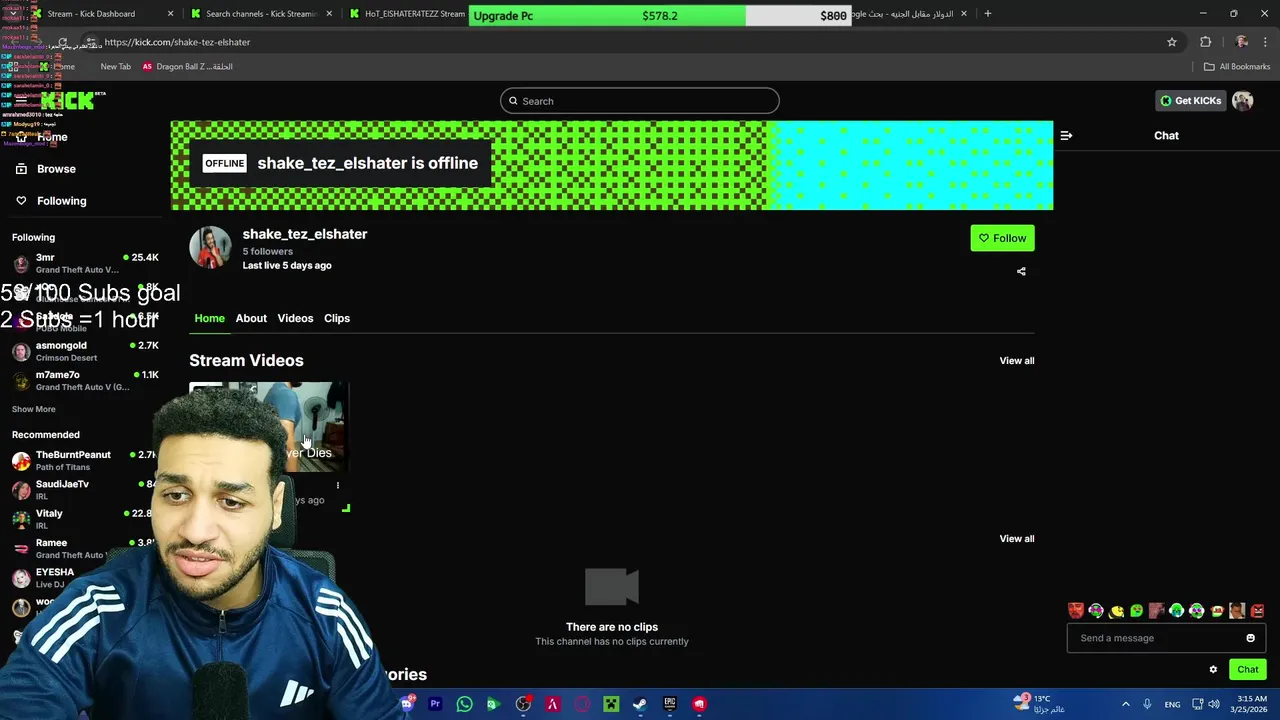Open Epic Games launcher from the taskbar
Image resolution: width=1280 pixels, height=720 pixels.
point(669,704)
